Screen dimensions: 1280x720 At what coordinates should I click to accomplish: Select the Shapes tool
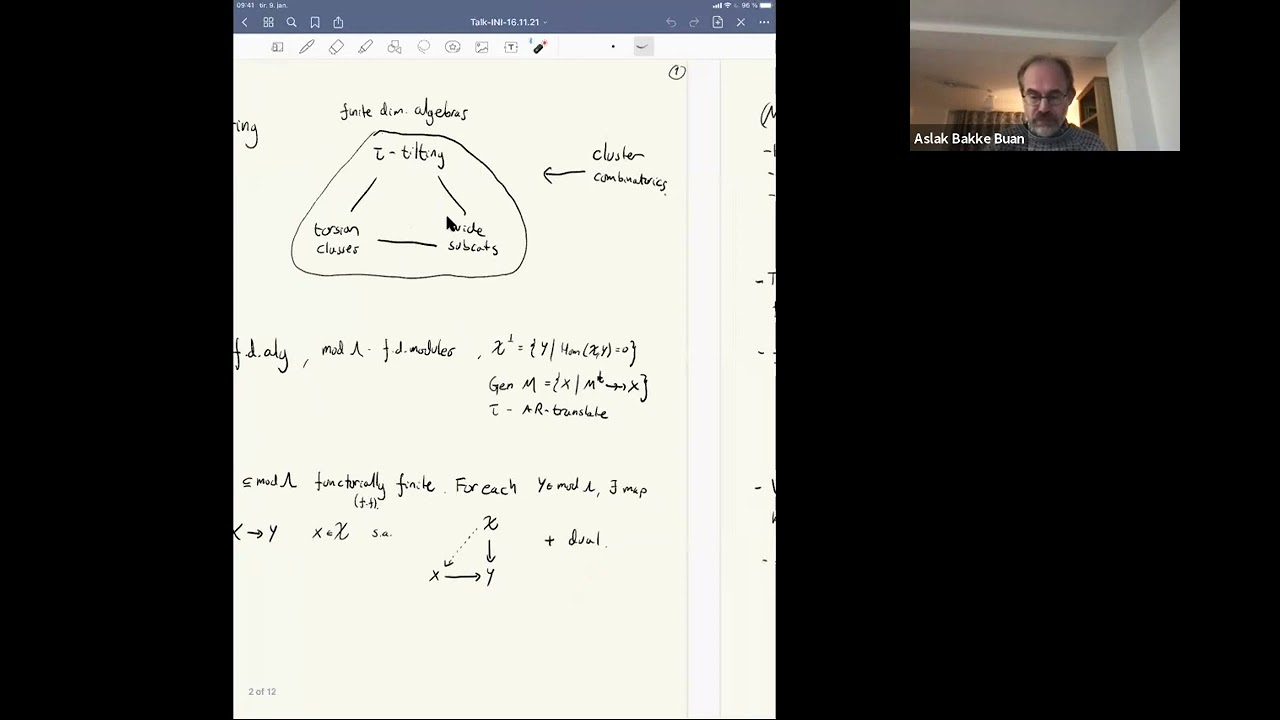[x=394, y=47]
